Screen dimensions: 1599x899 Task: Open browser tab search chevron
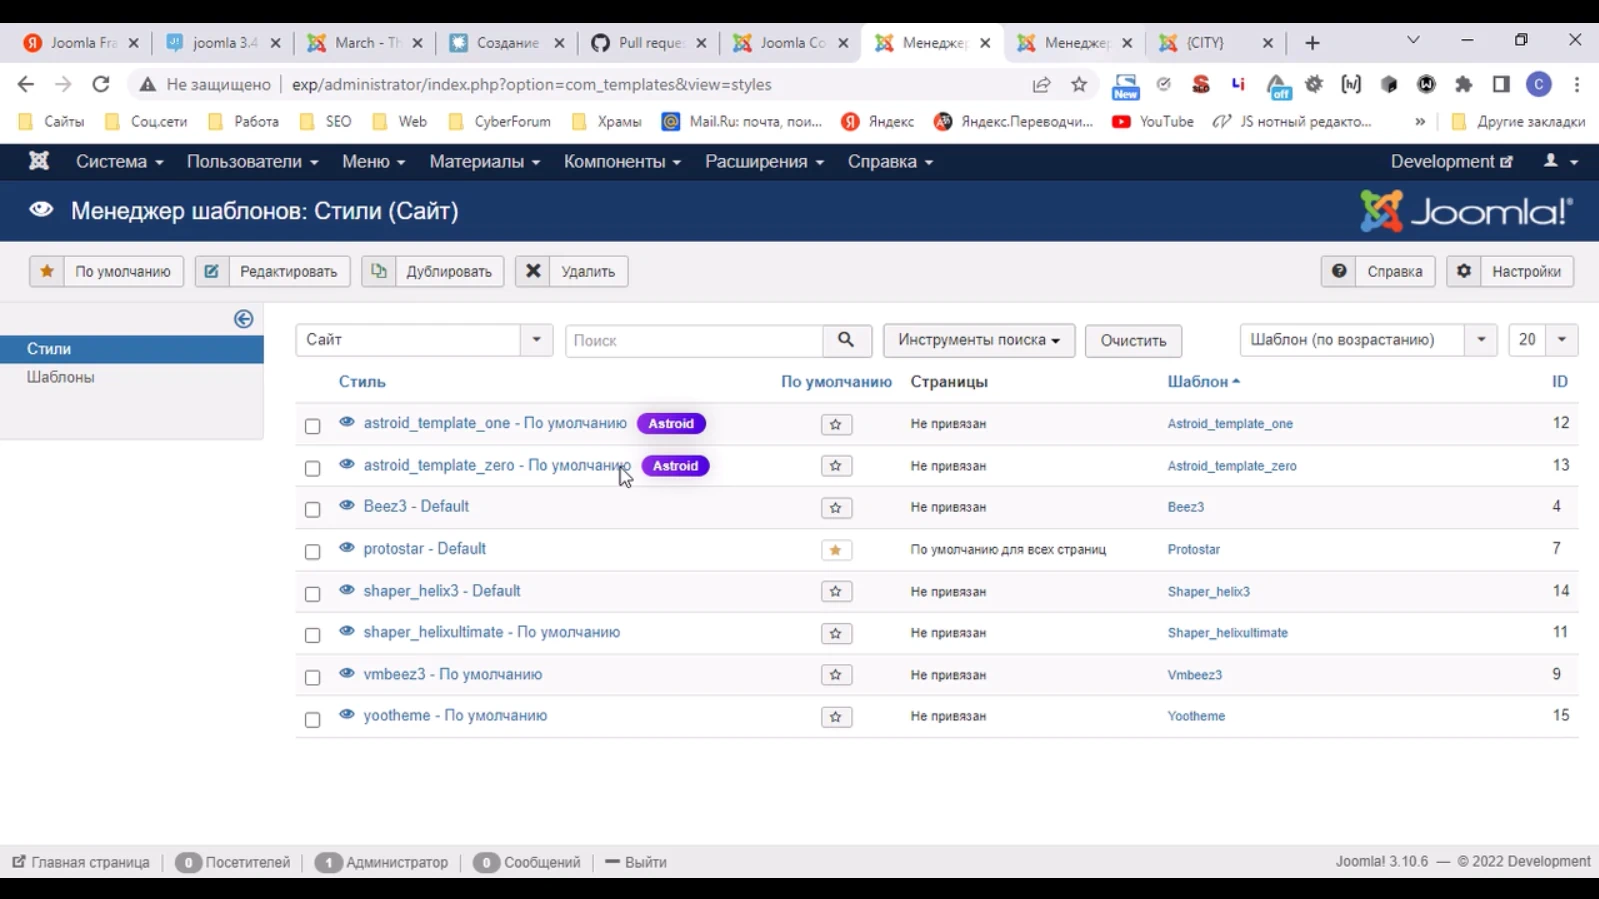(x=1413, y=40)
